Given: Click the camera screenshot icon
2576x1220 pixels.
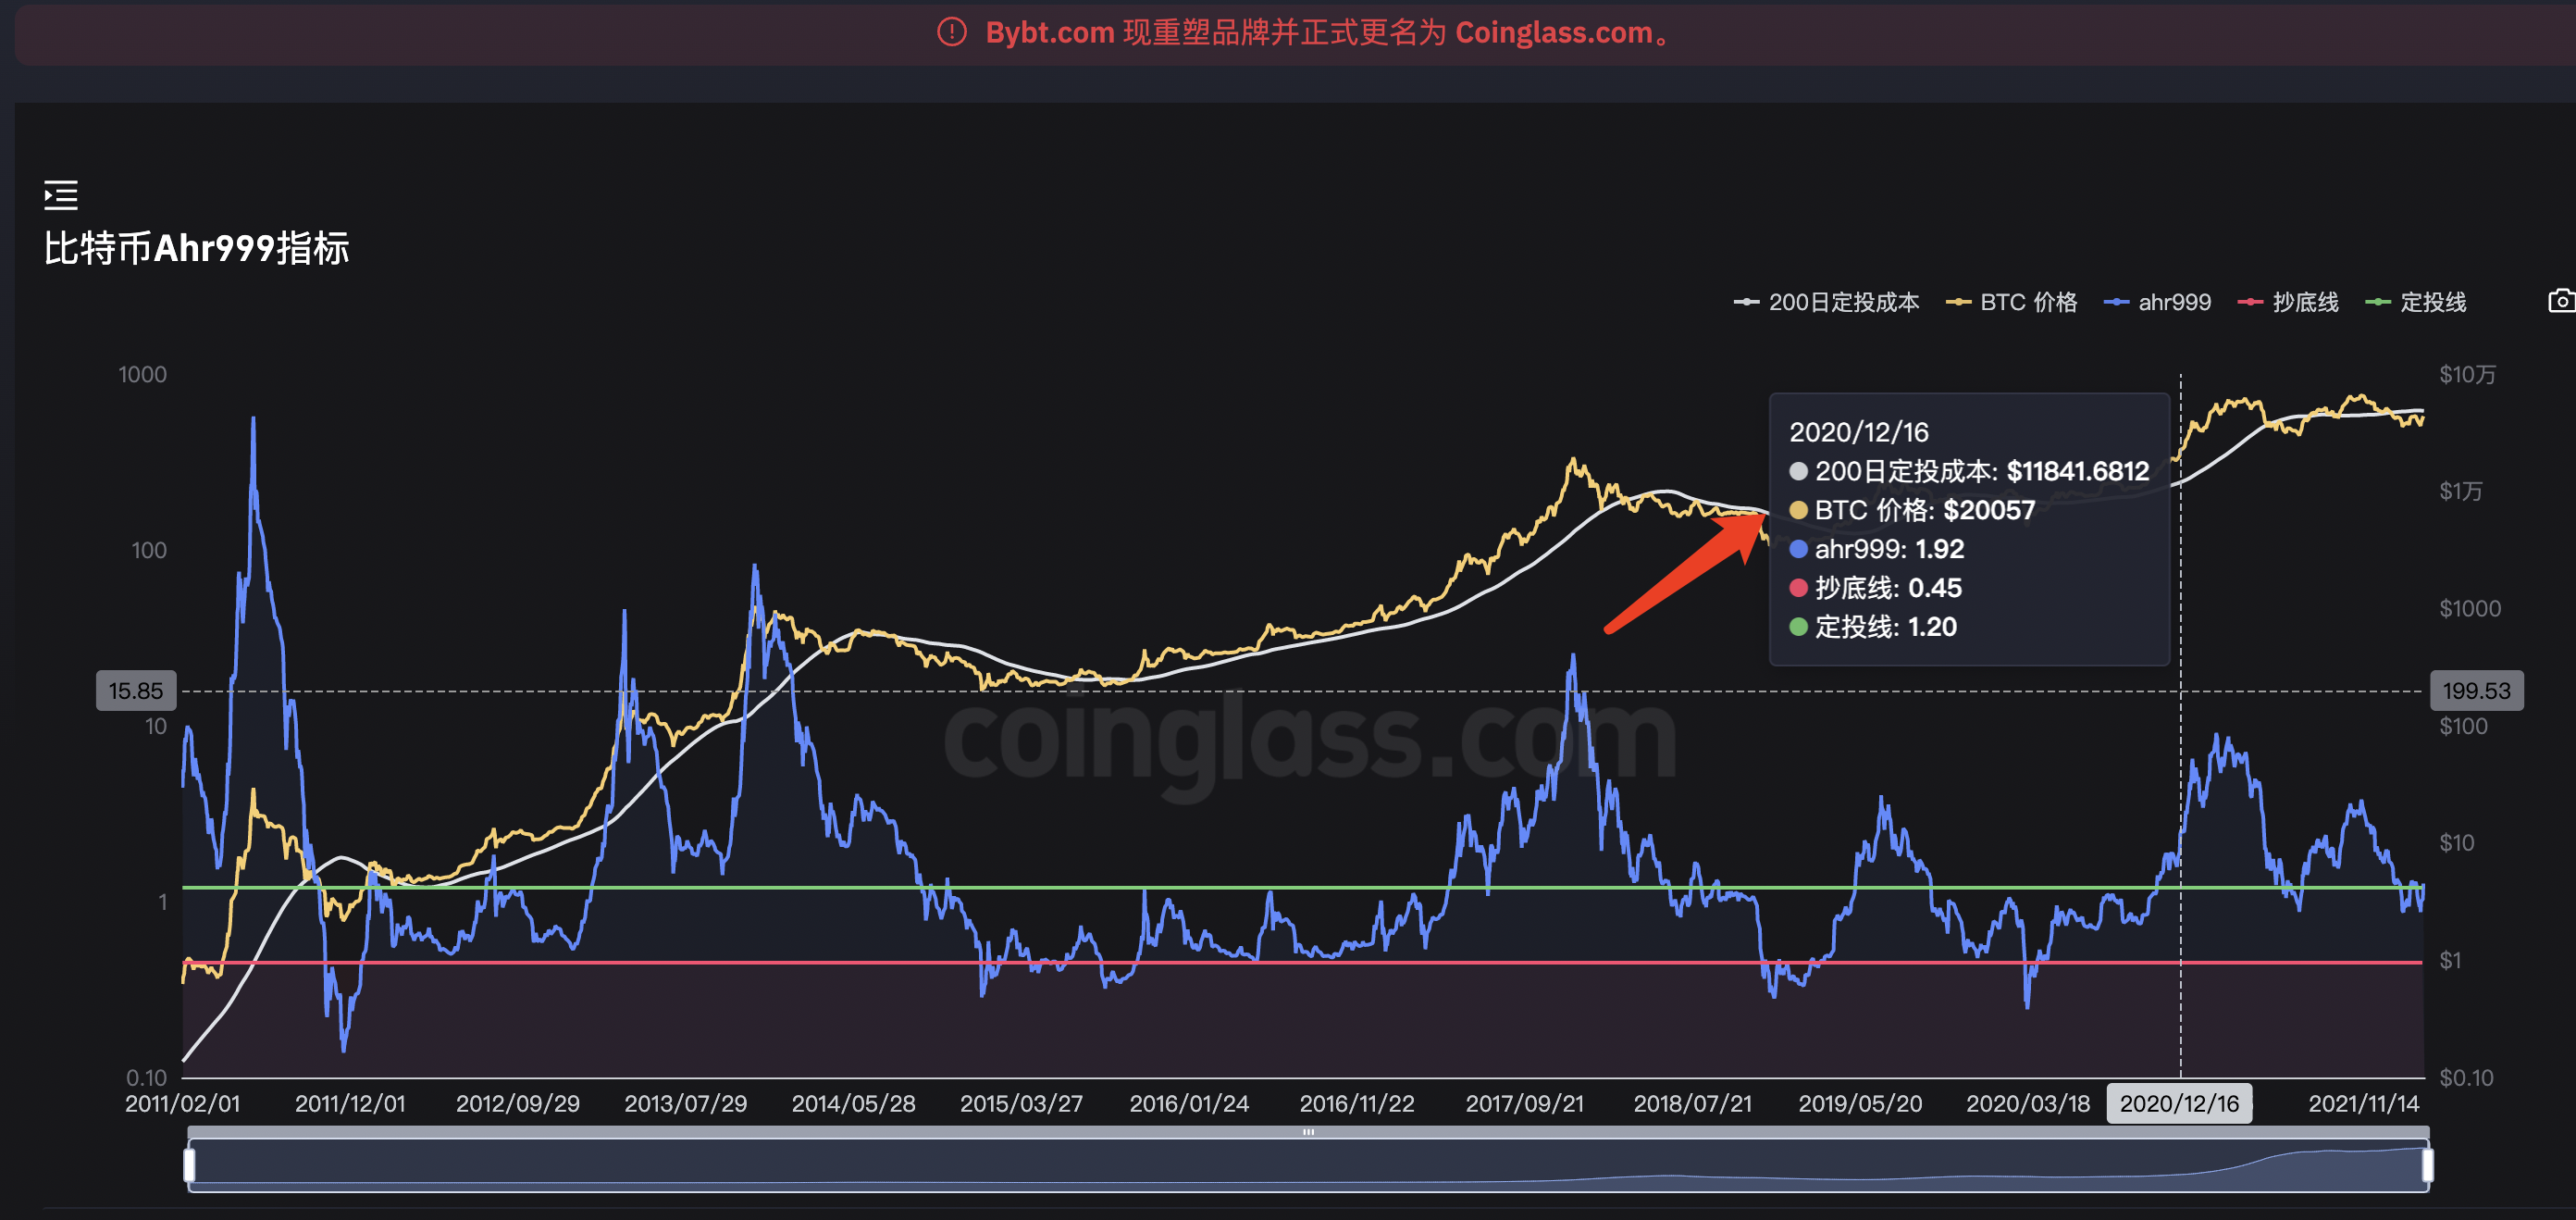Looking at the screenshot, I should [x=2561, y=301].
